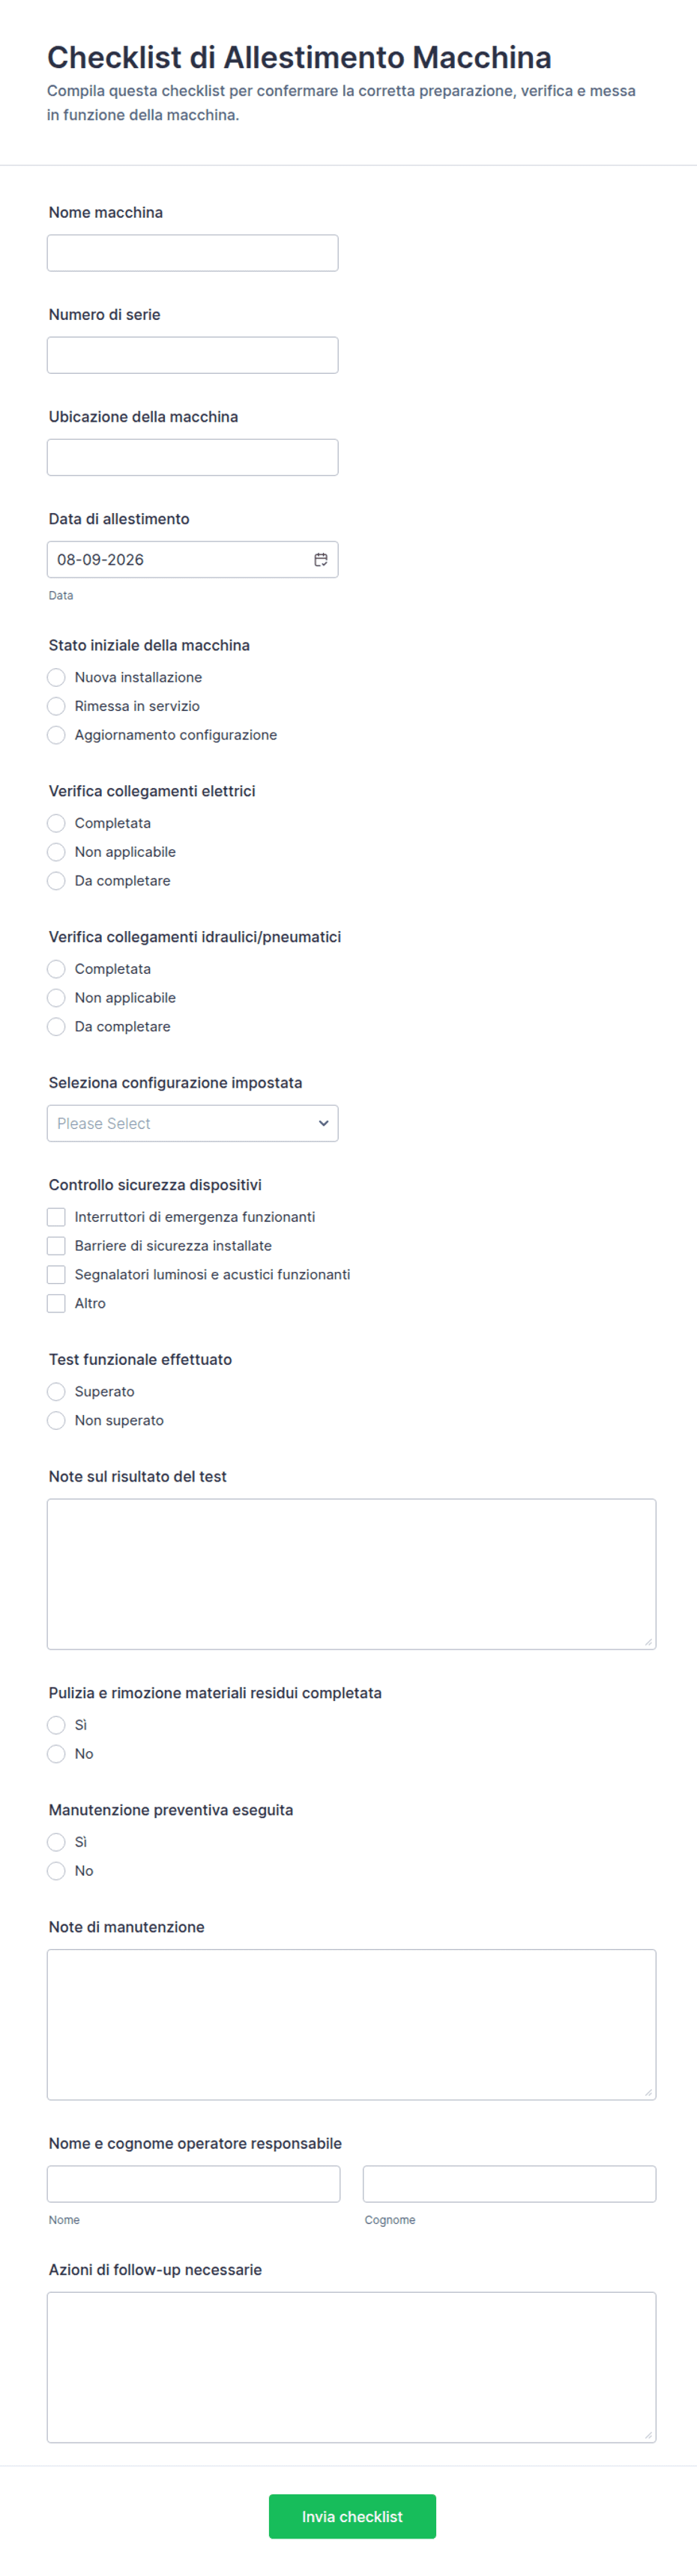The height and width of the screenshot is (2576, 697).
Task: Choose Rimessa in servizio option
Action: pos(56,706)
